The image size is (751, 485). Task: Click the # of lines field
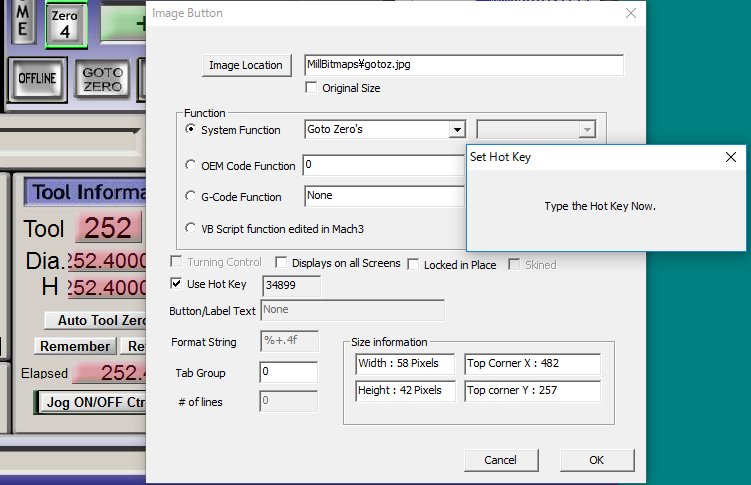pyautogui.click(x=288, y=401)
